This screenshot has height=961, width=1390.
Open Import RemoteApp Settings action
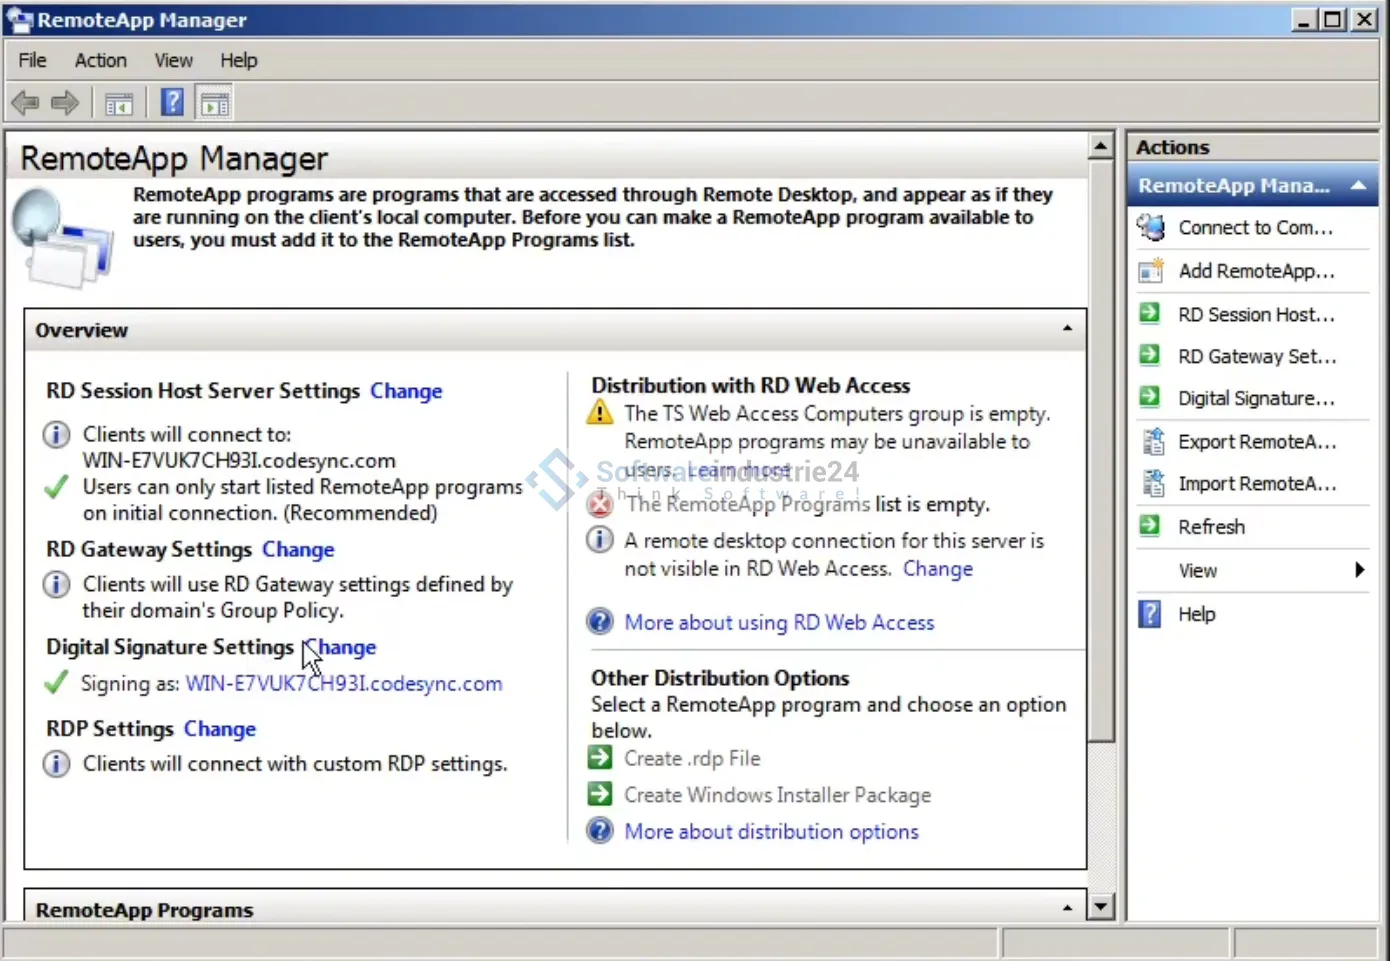[1256, 484]
